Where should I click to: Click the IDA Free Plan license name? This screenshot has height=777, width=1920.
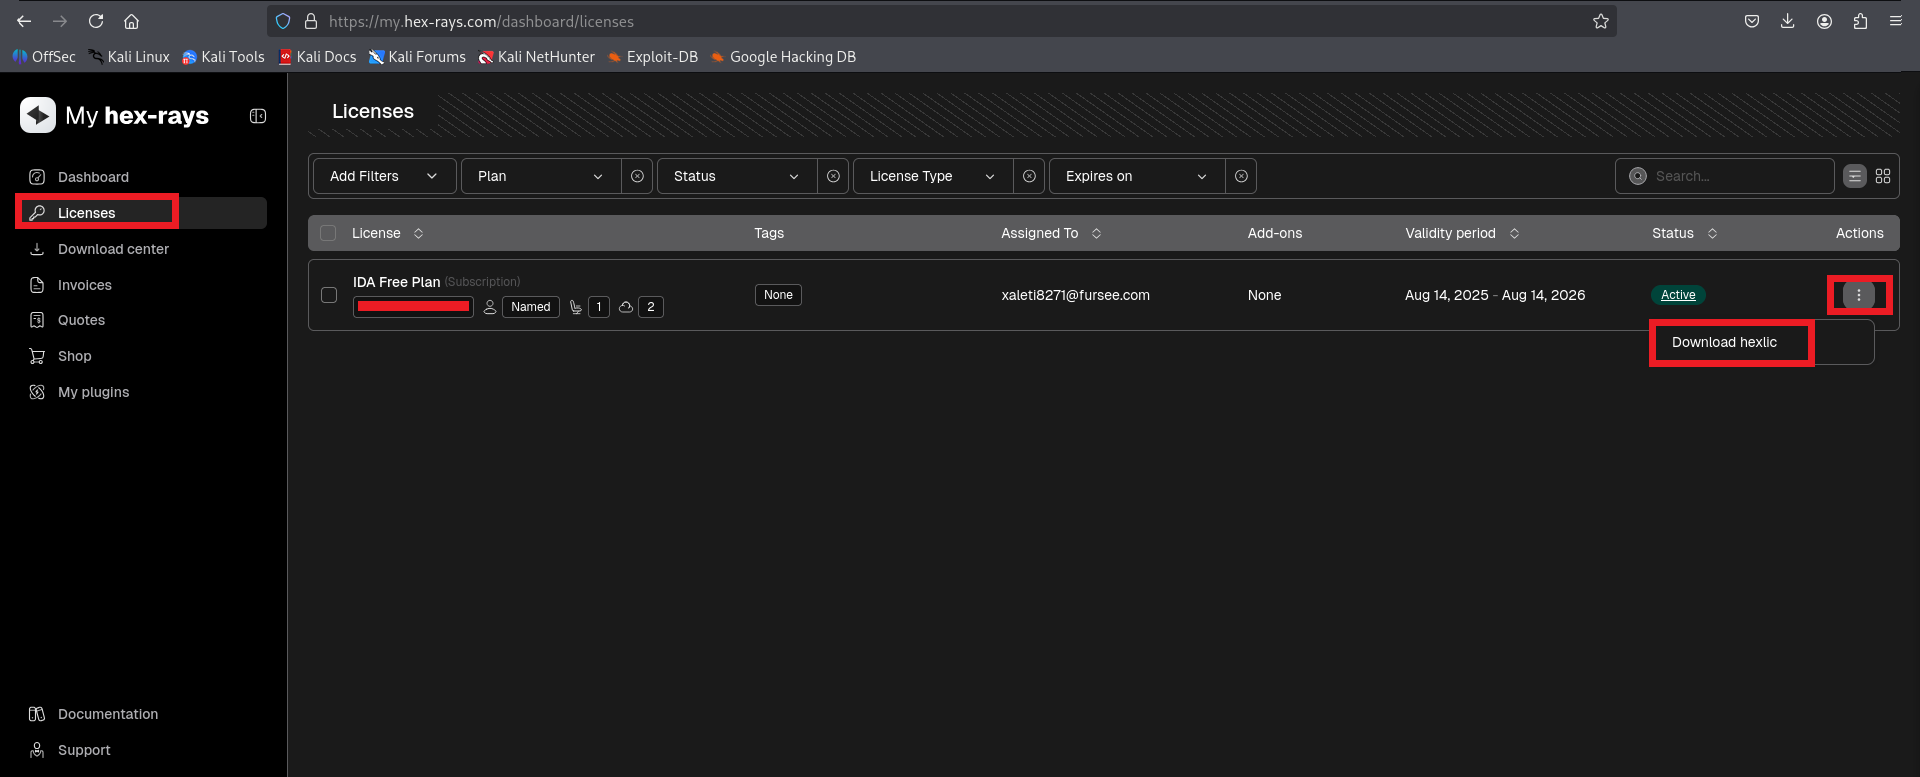tap(396, 282)
